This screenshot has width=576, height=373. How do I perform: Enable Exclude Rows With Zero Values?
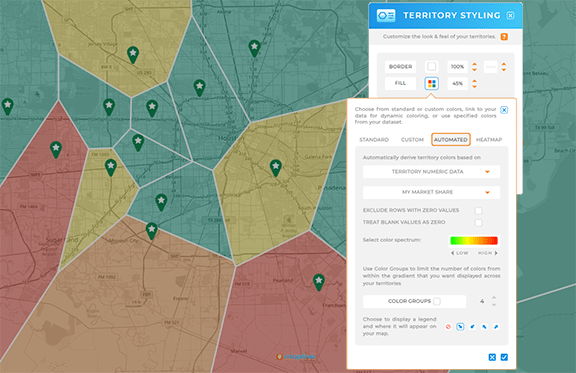tap(478, 211)
